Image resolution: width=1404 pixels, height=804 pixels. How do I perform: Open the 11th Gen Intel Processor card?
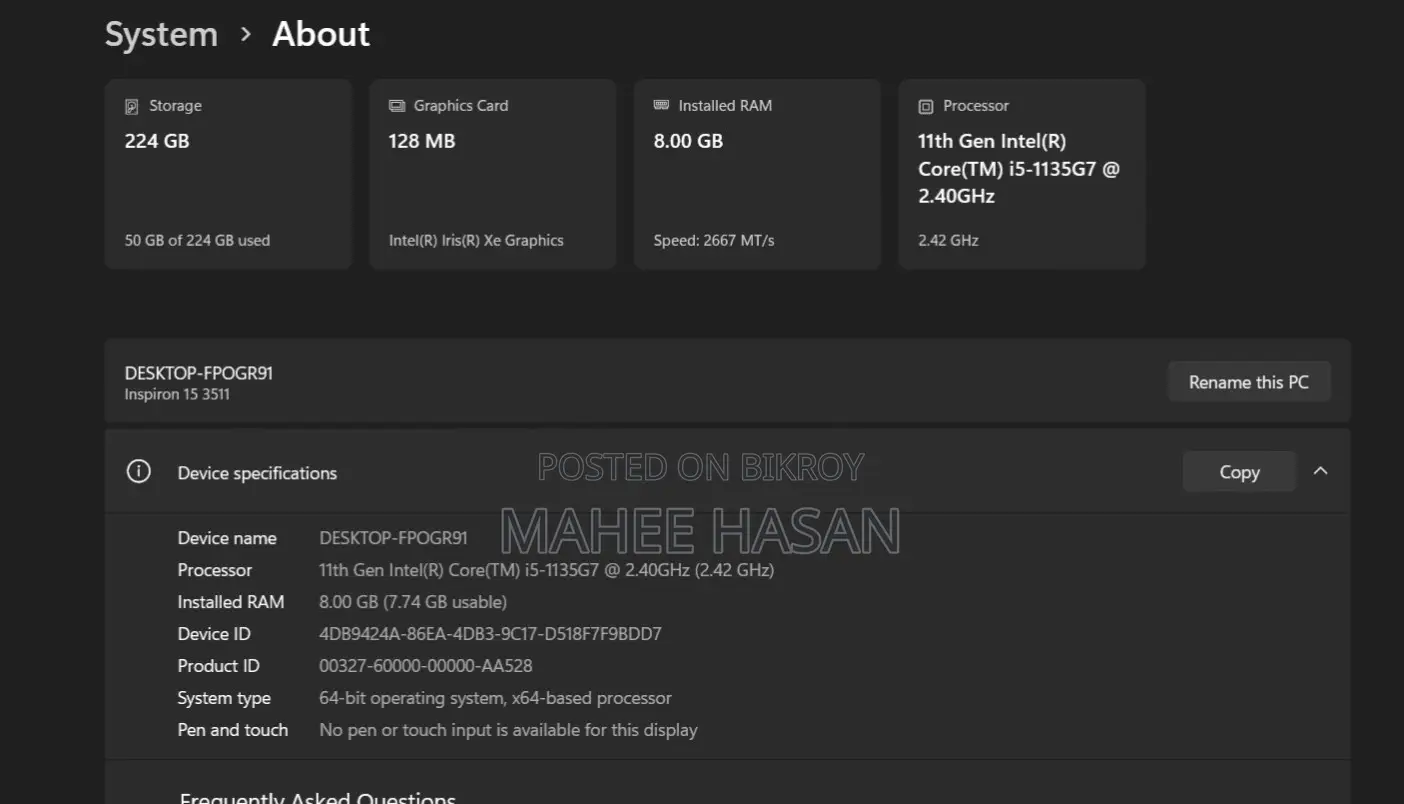(x=1022, y=174)
